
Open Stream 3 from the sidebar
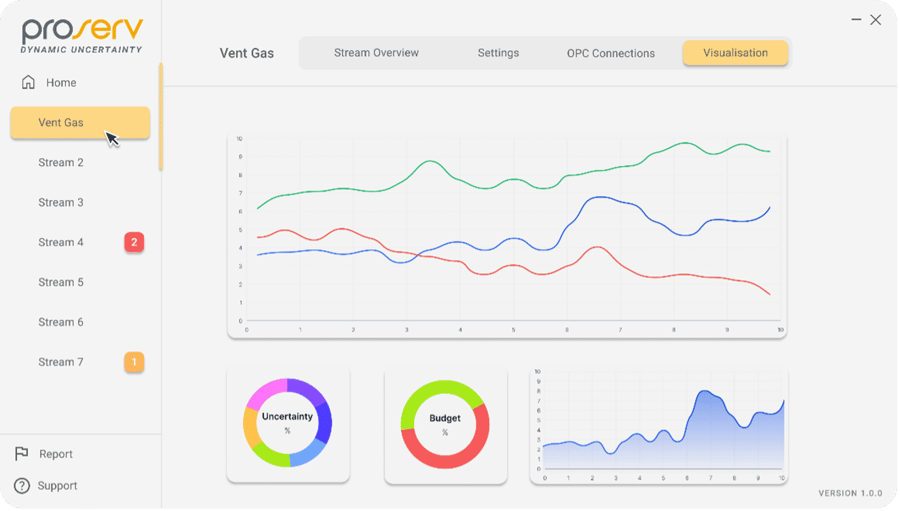(61, 203)
